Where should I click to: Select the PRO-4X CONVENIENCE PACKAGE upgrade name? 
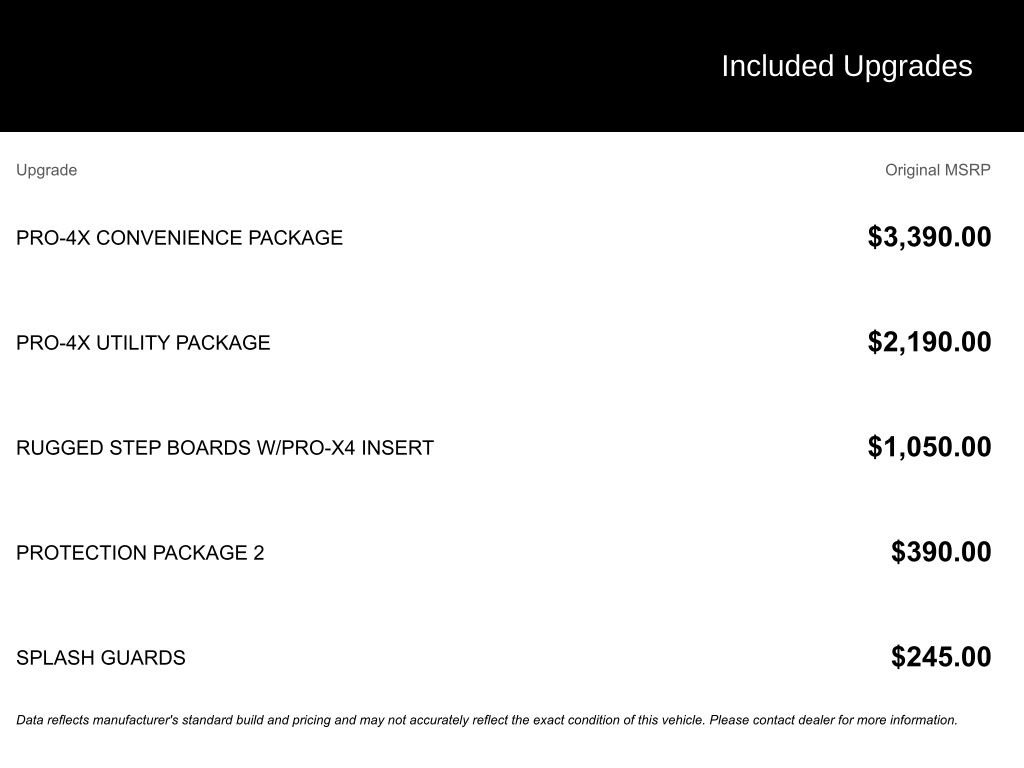[x=179, y=238]
